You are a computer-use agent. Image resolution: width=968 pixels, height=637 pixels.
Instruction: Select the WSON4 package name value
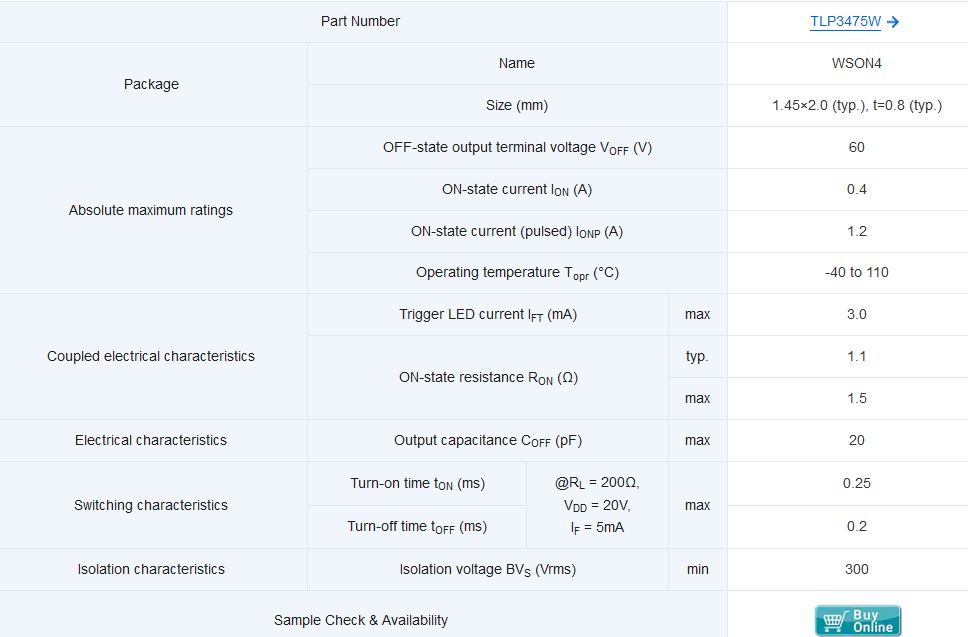(856, 63)
